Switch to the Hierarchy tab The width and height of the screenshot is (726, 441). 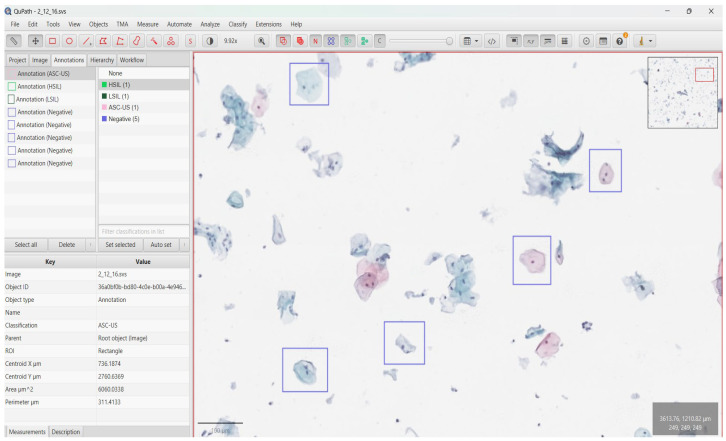102,60
